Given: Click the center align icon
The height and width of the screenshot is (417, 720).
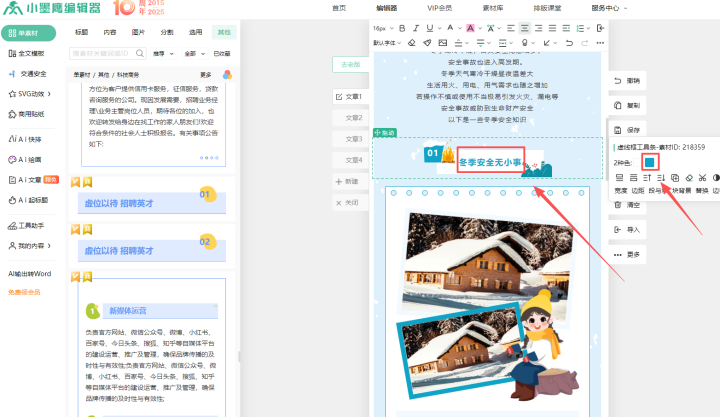Looking at the screenshot, I should point(526,29).
